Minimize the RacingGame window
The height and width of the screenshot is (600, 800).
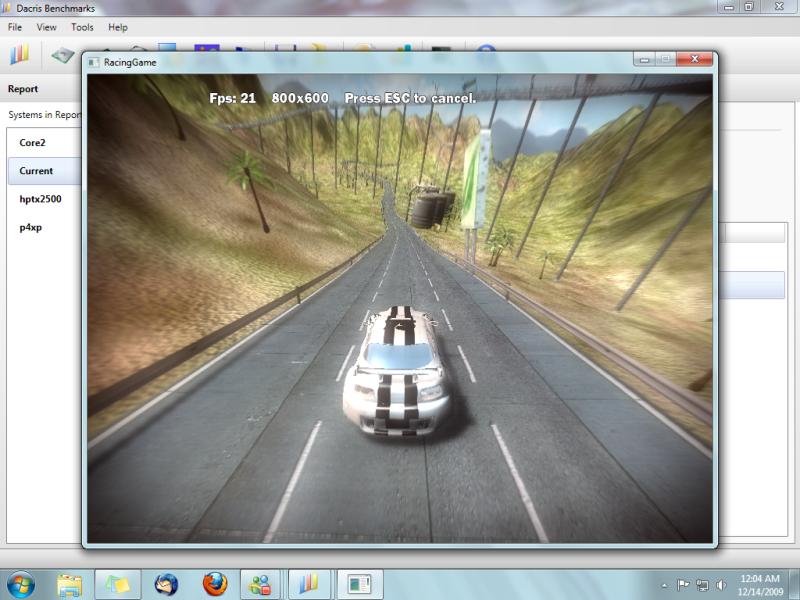[644, 59]
